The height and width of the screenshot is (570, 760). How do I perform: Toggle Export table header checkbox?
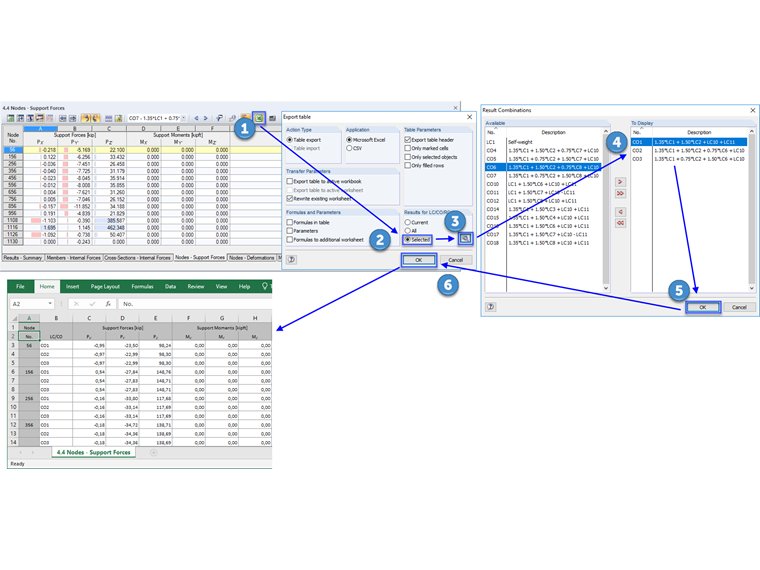[408, 140]
